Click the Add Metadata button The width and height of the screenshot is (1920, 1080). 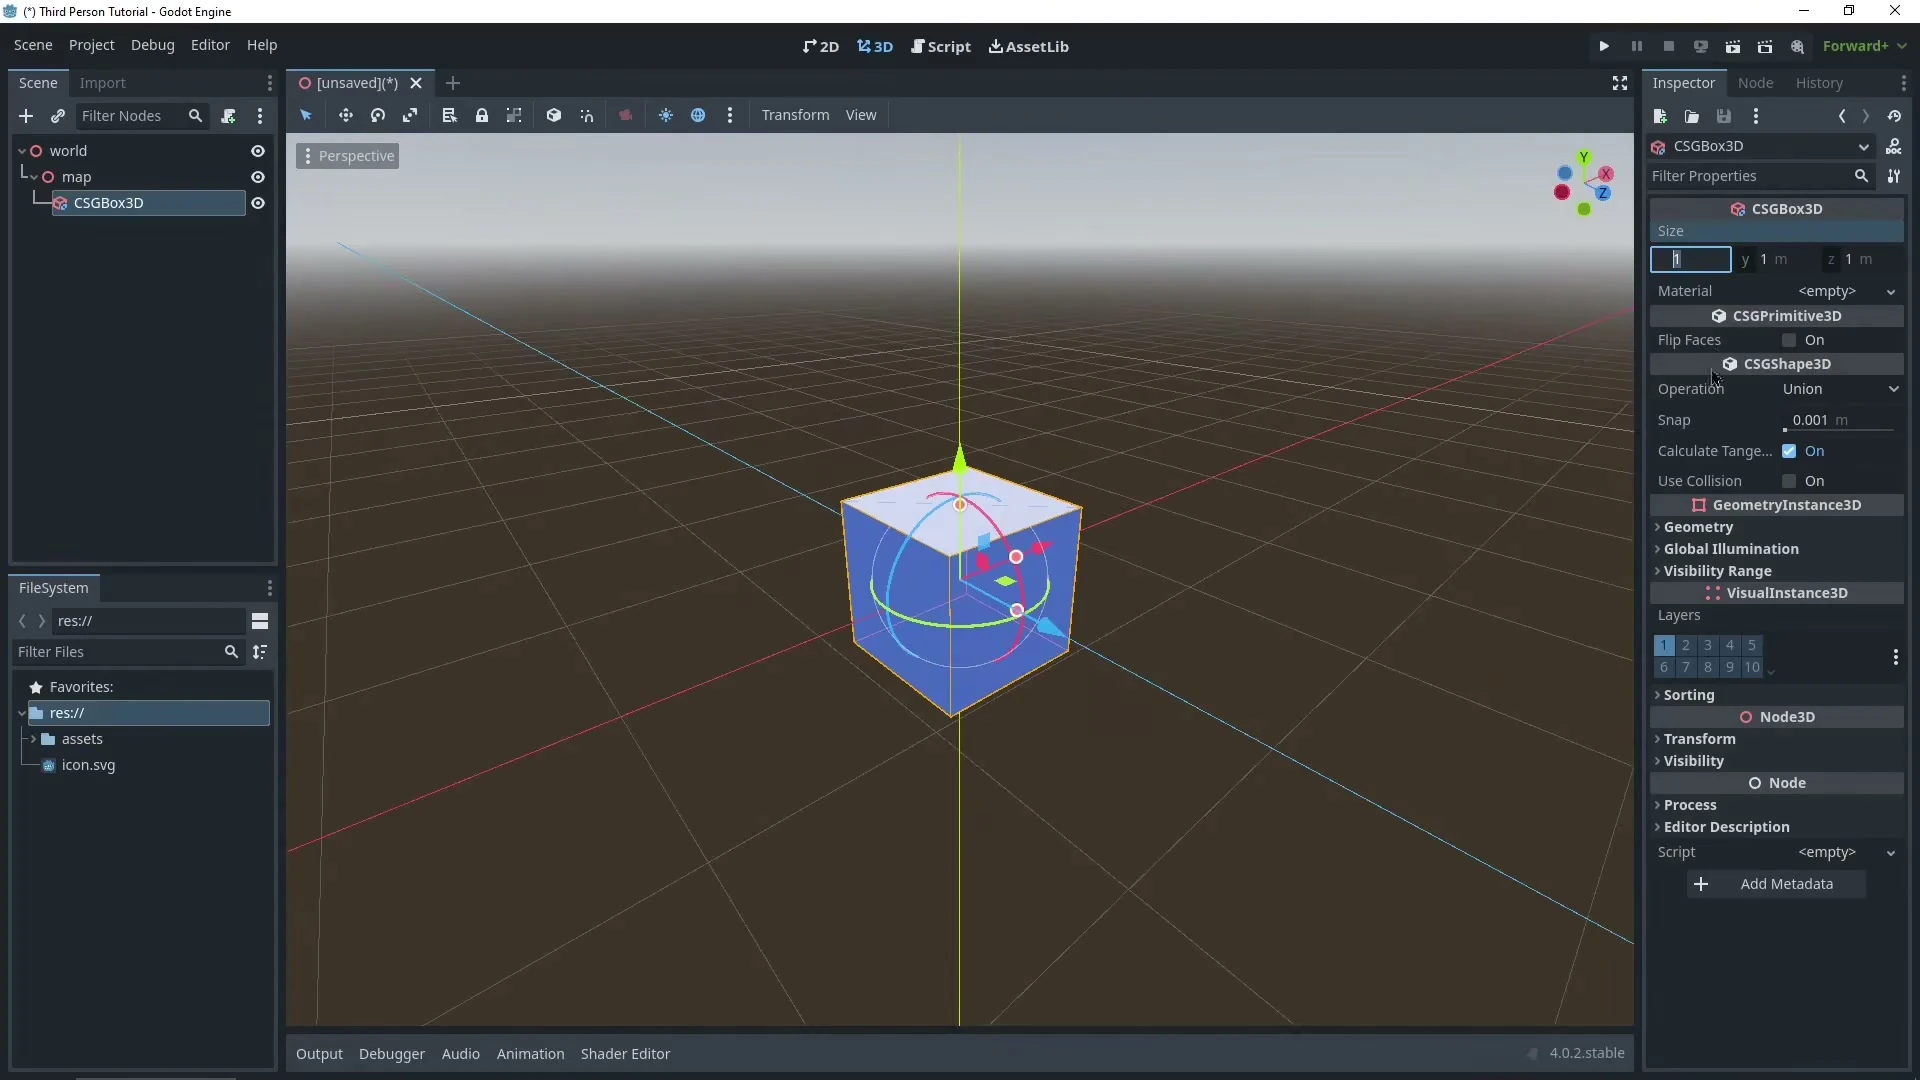pyautogui.click(x=1776, y=884)
